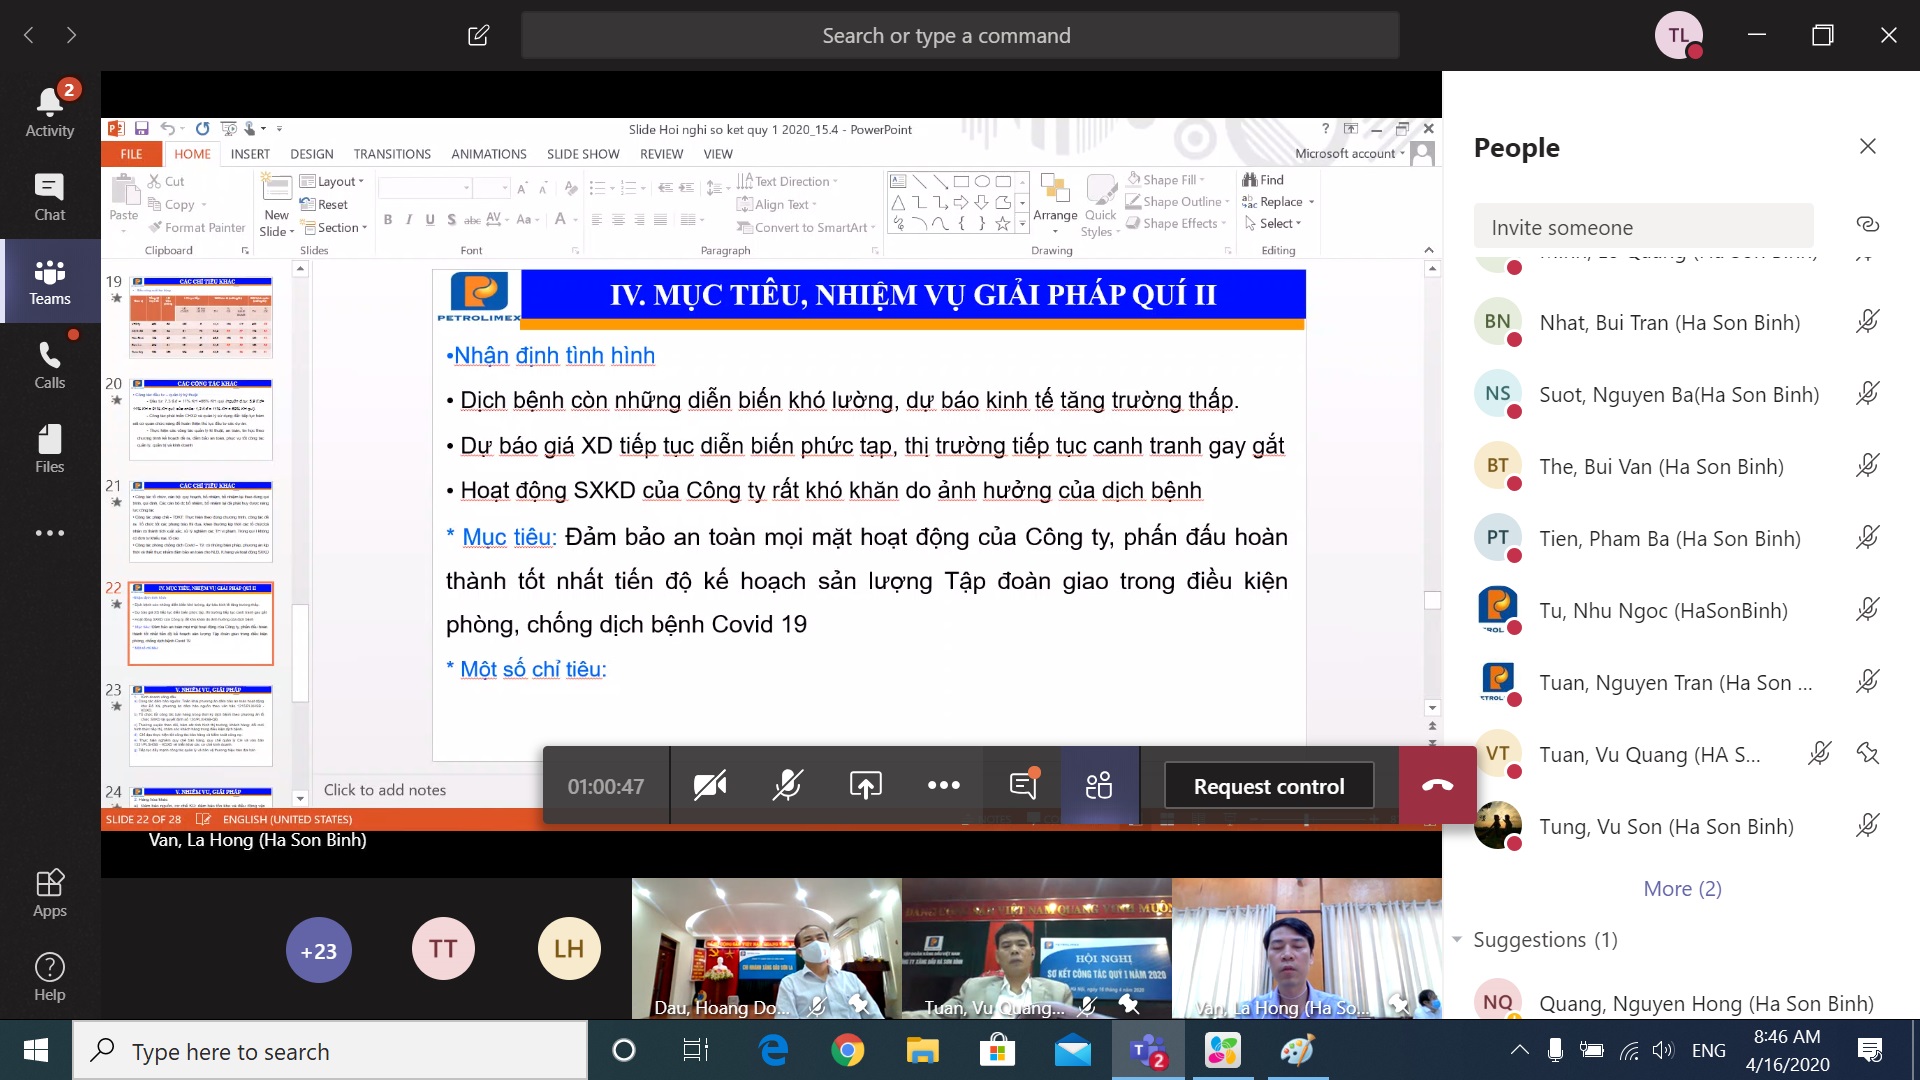1920x1080 pixels.
Task: Switch to the Teams tab
Action: click(x=49, y=281)
